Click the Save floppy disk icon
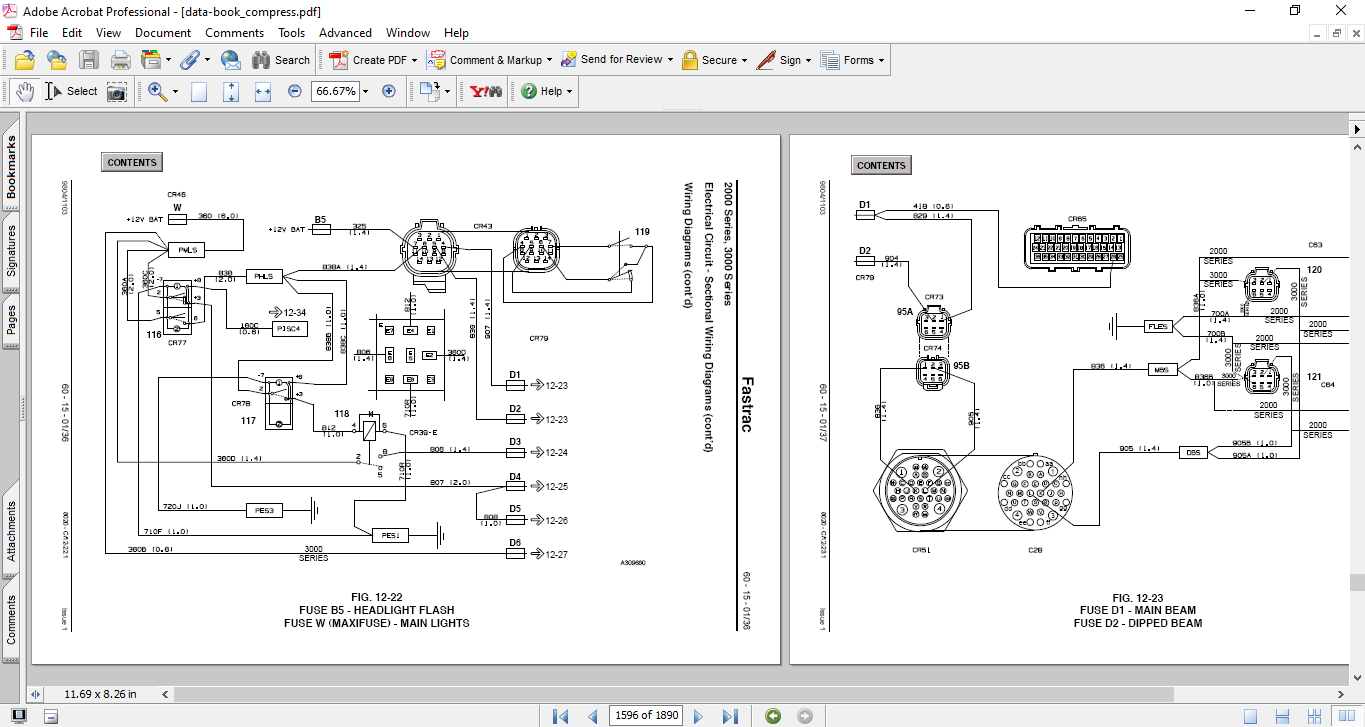Screen dimensions: 1365x727 point(89,60)
